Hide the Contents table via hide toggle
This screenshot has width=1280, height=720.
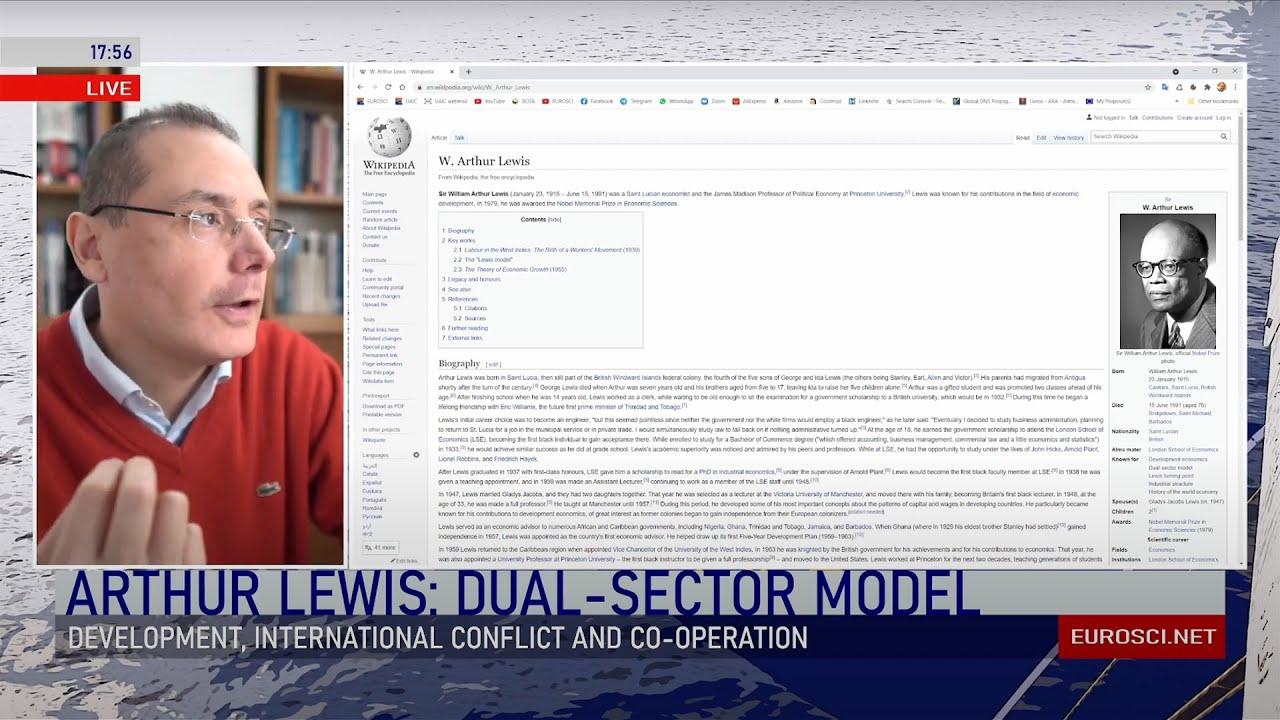(x=554, y=219)
